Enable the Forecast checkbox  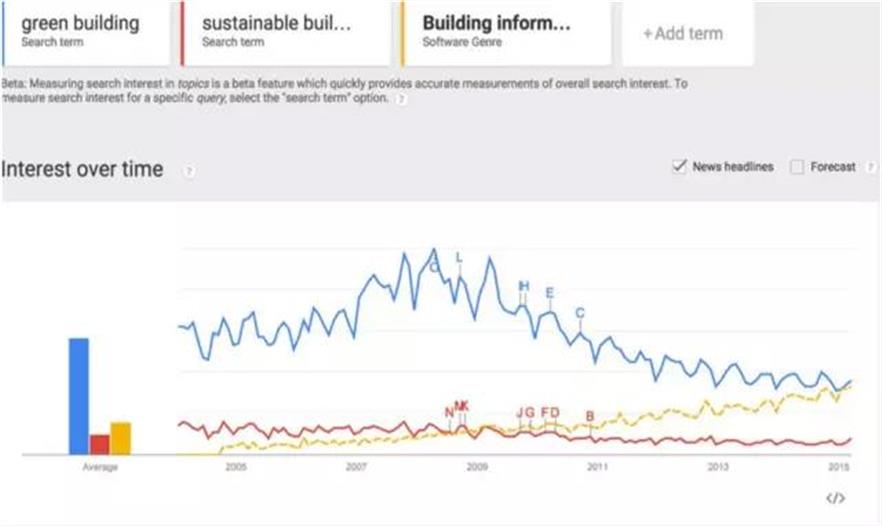coord(797,167)
